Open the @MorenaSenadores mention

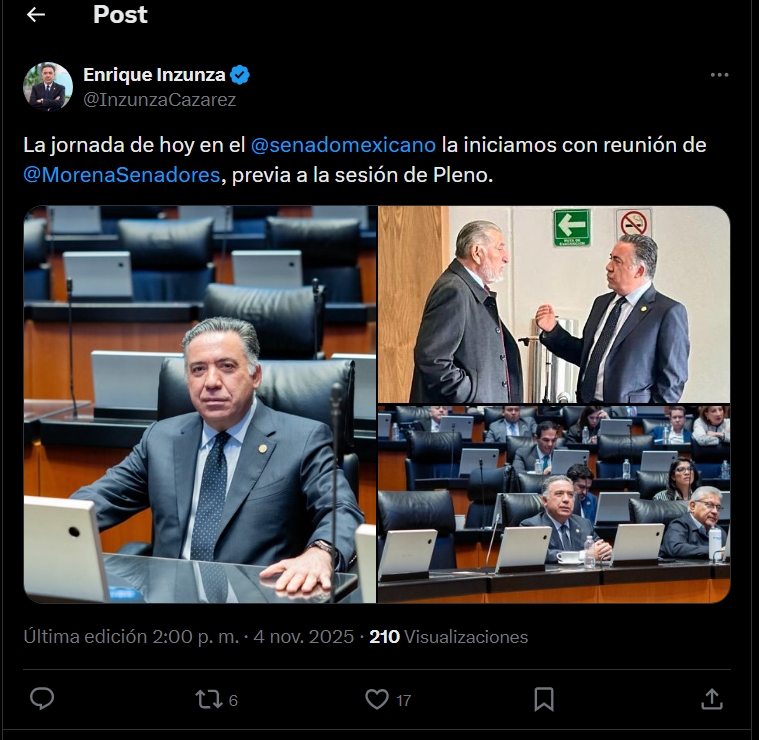pyautogui.click(x=121, y=175)
